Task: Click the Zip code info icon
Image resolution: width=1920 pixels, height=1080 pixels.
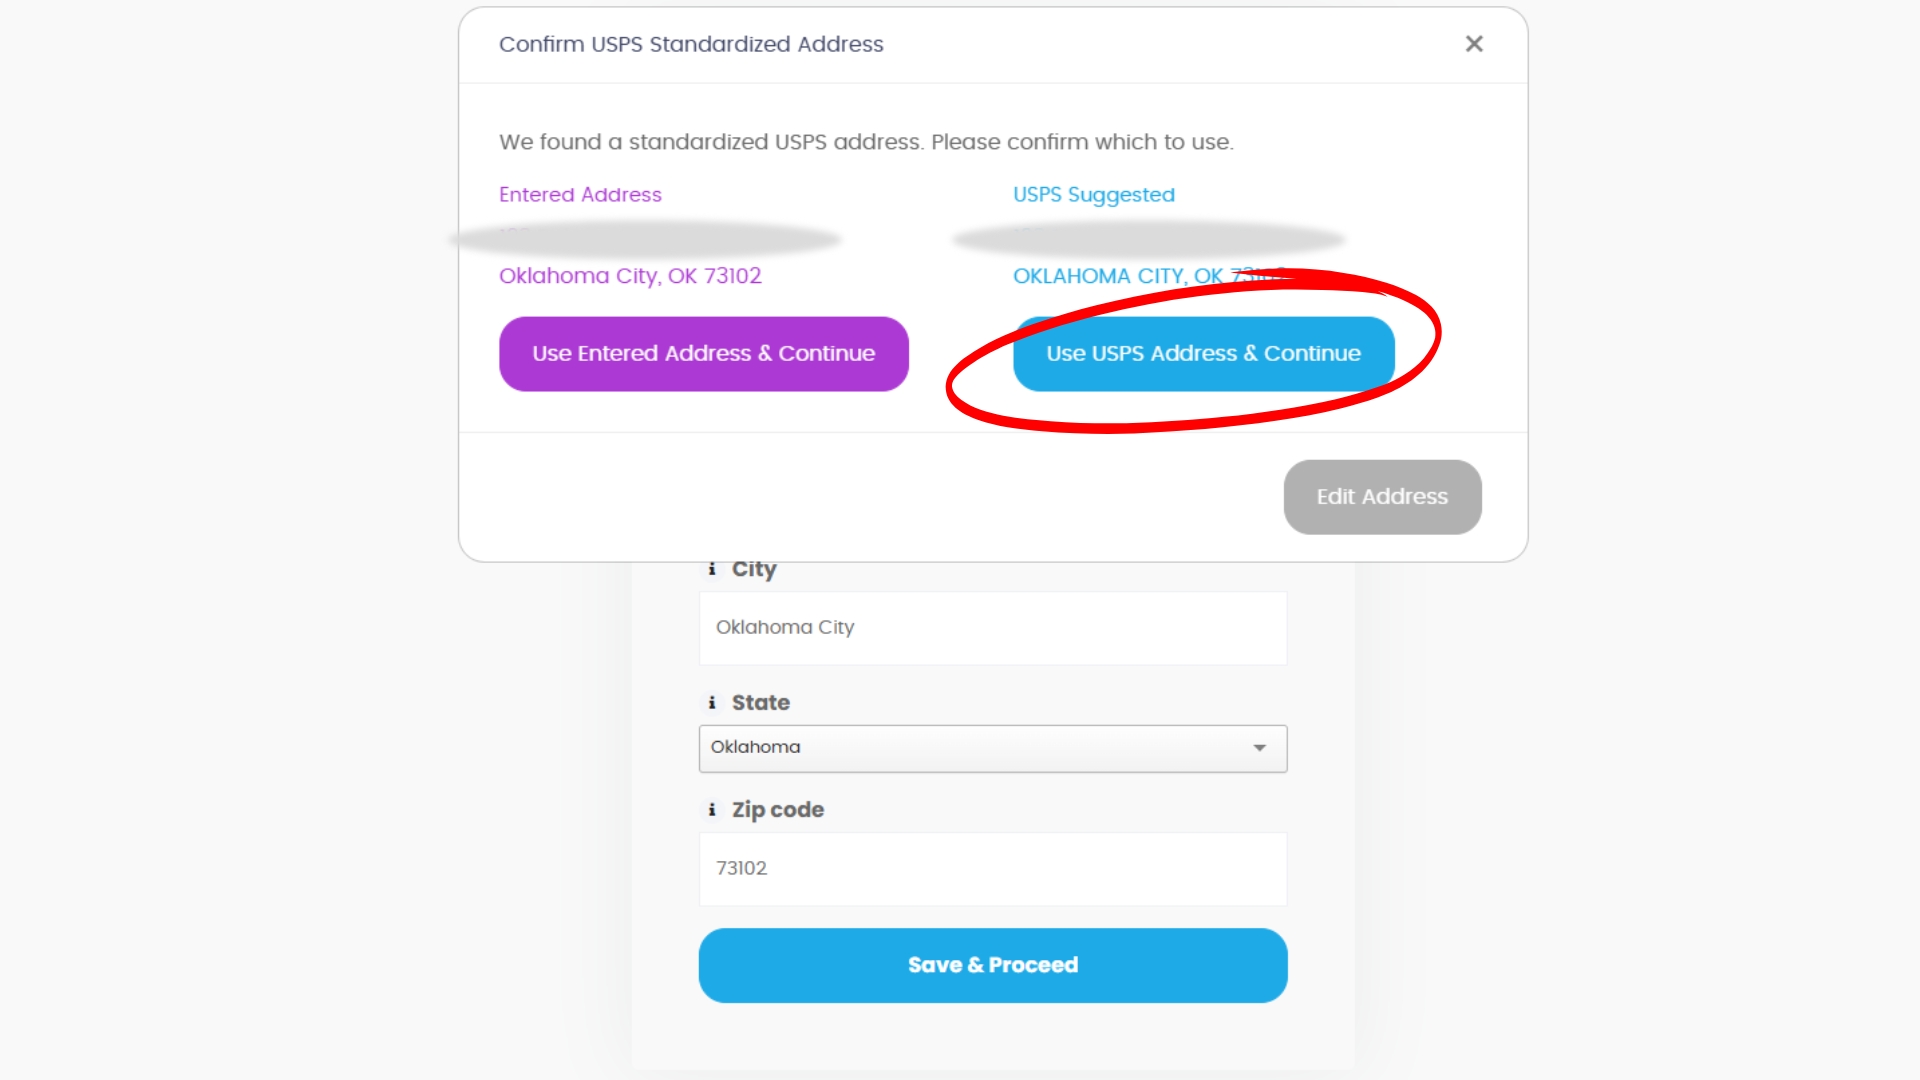Action: 712,810
